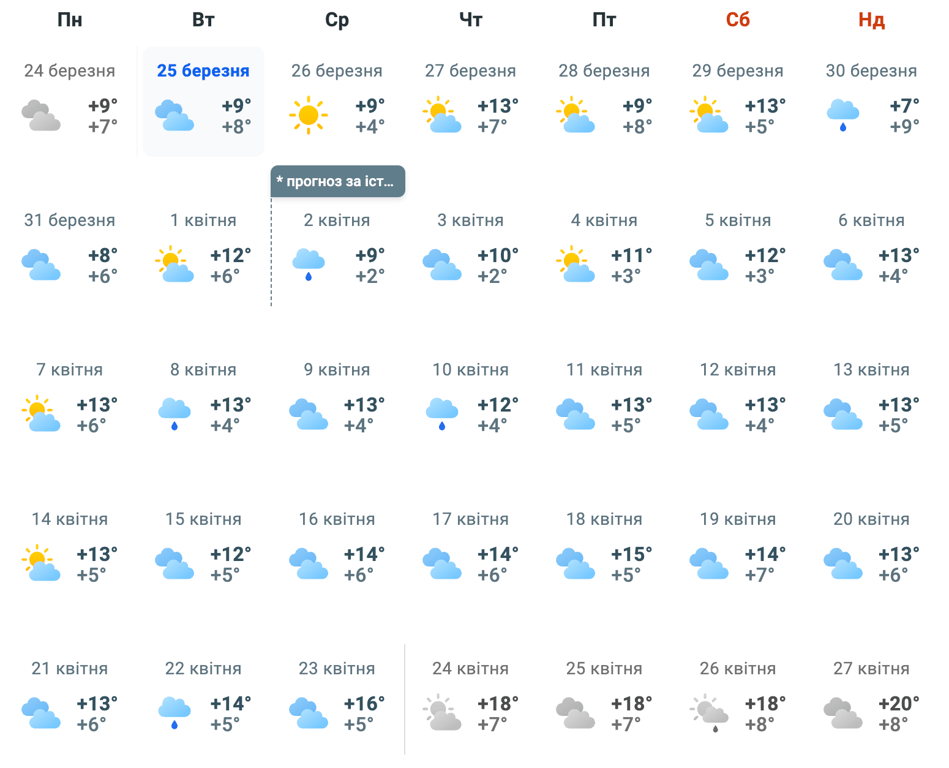949x768 pixels.
Task: Click the 27 квітня date label
Action: (871, 669)
